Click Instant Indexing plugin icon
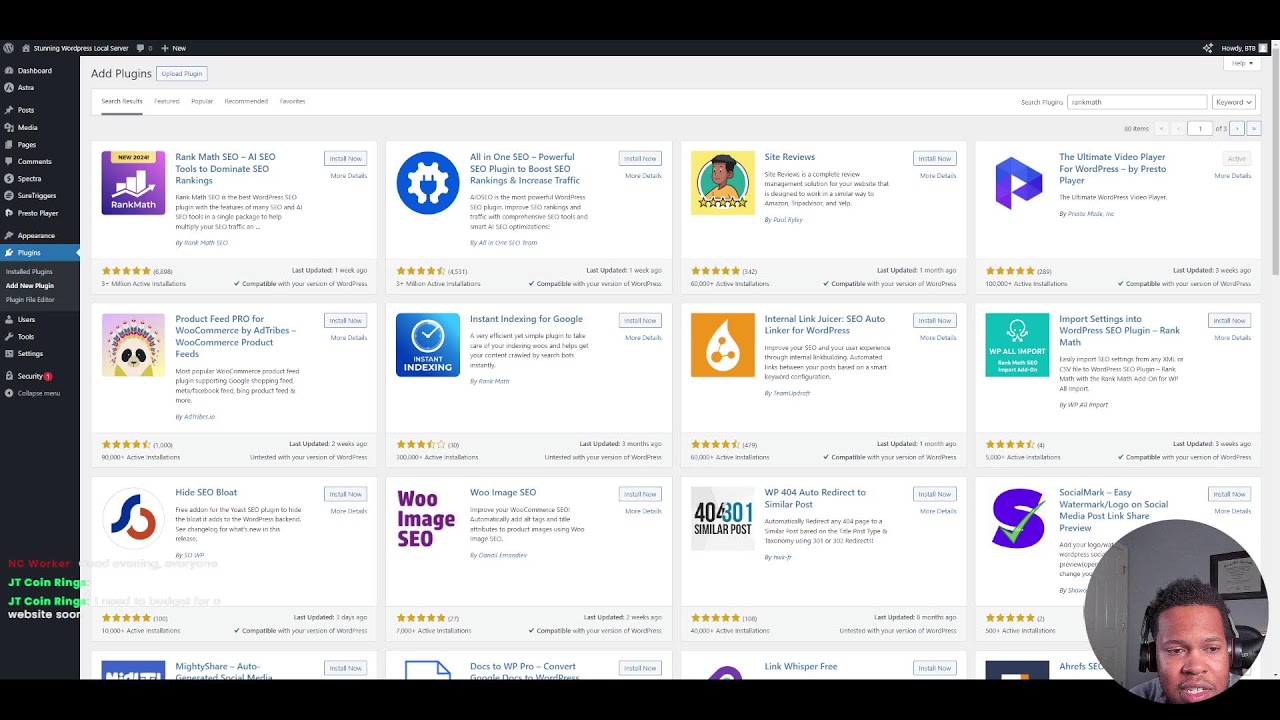The image size is (1280, 720). click(428, 345)
